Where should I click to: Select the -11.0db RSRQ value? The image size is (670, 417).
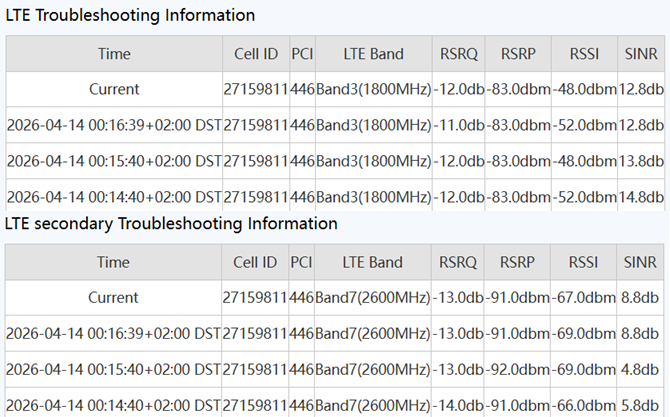pyautogui.click(x=459, y=125)
